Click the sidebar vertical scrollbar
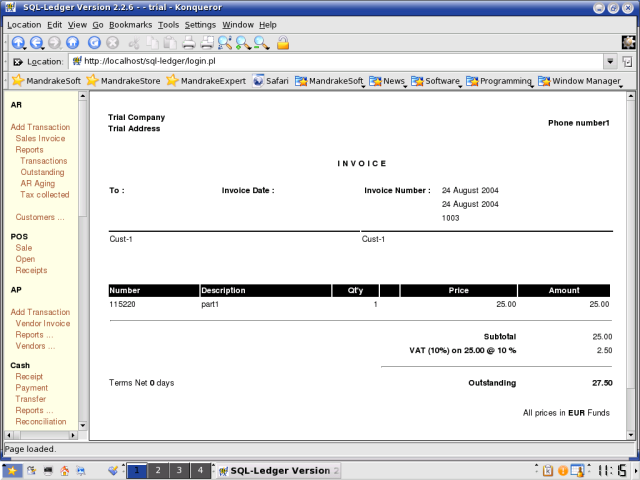640x480 pixels. click(83, 300)
